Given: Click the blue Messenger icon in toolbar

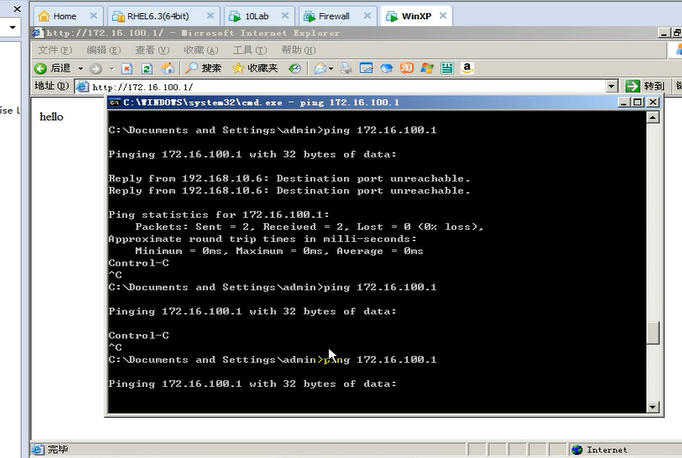Looking at the screenshot, I should point(386,68).
